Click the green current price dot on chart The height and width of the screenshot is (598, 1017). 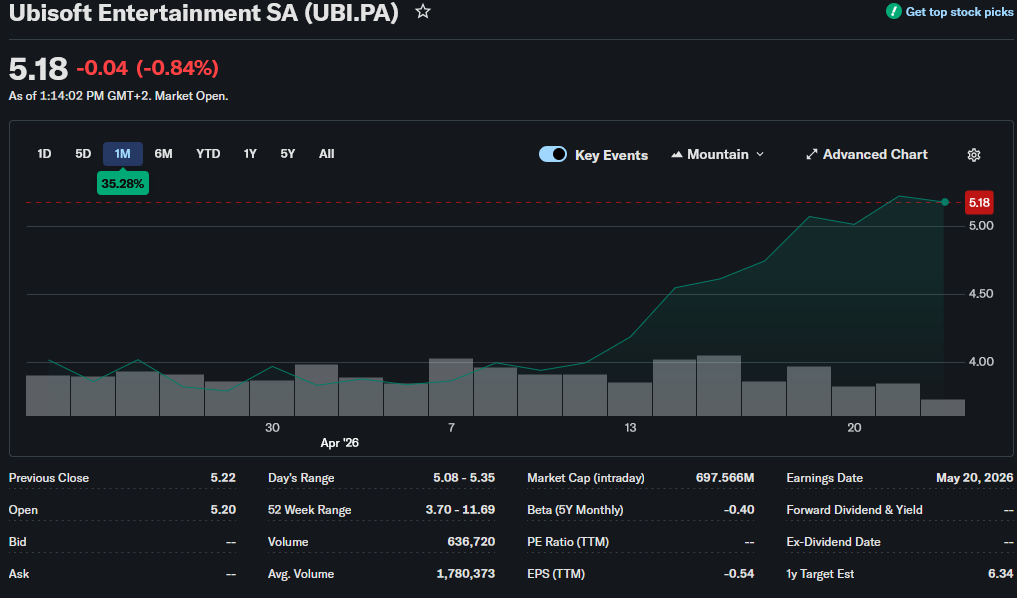click(945, 202)
